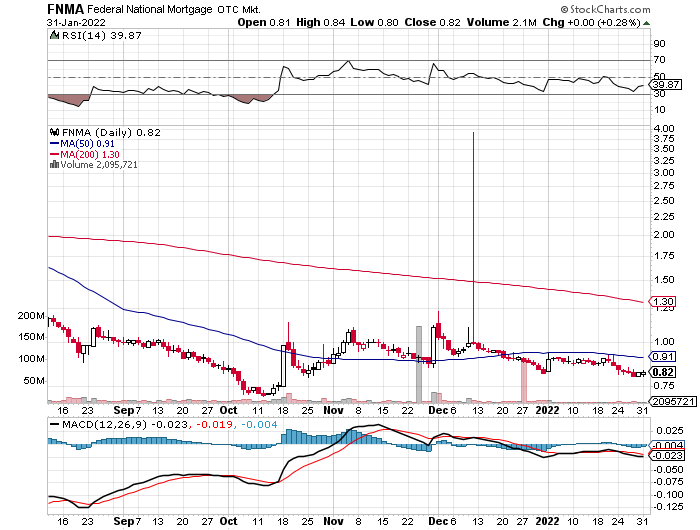Click the 4.00 price axis label
700x530 pixels.
point(664,129)
